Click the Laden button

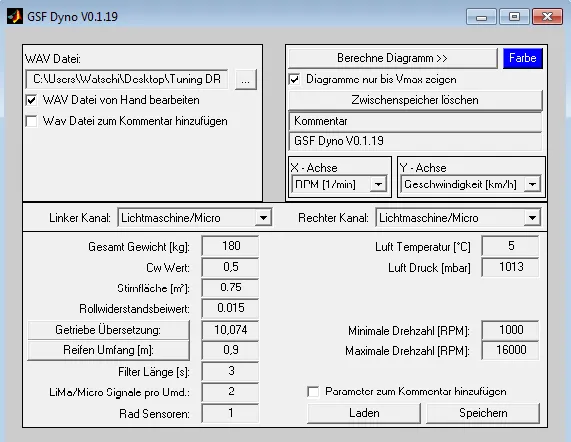pyautogui.click(x=364, y=413)
